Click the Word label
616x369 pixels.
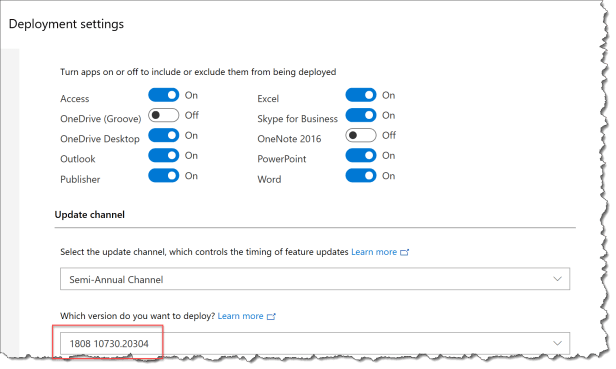(269, 179)
